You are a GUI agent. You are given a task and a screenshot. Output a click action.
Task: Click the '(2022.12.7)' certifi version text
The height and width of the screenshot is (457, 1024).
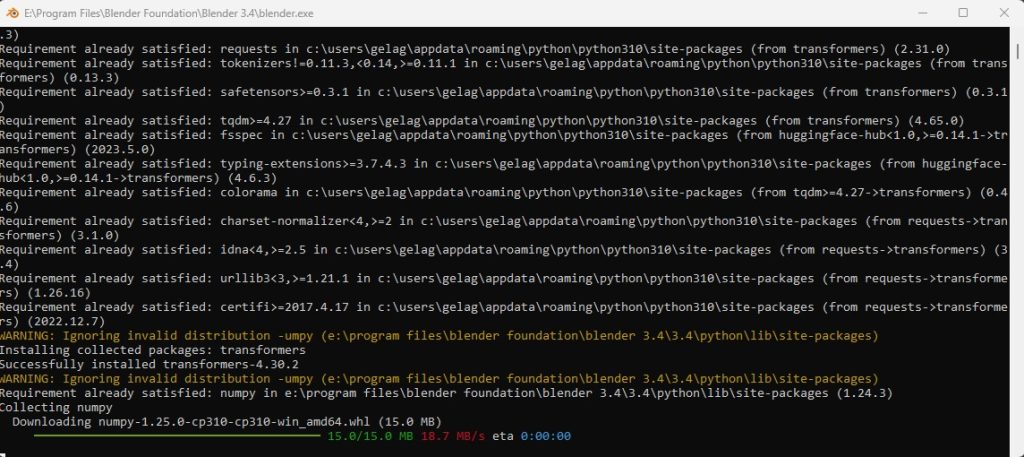(68, 321)
